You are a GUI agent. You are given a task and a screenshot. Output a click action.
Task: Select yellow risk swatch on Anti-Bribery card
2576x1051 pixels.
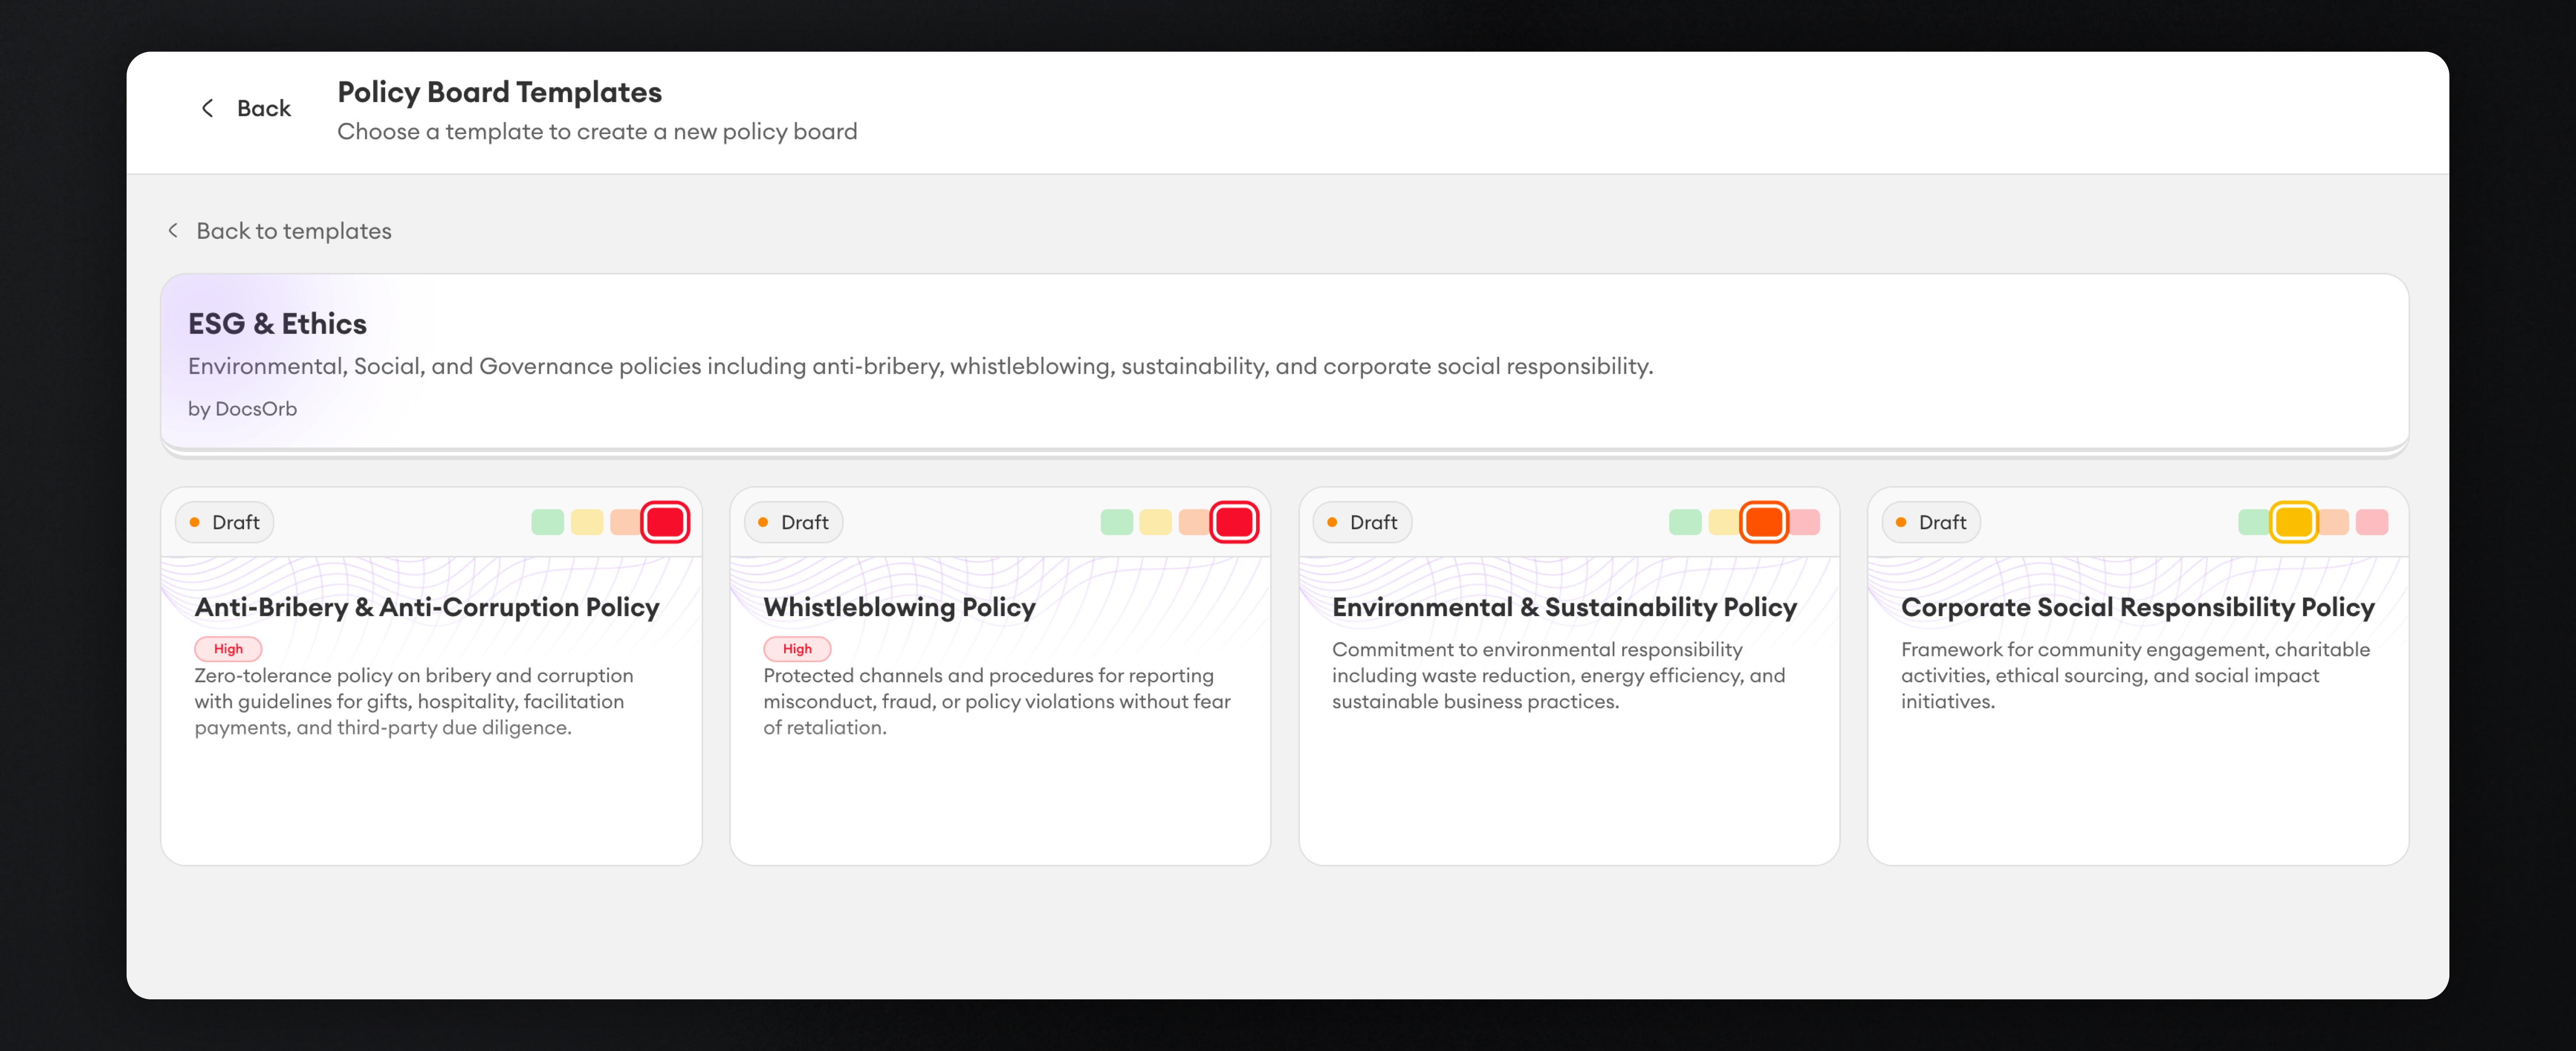(x=587, y=522)
